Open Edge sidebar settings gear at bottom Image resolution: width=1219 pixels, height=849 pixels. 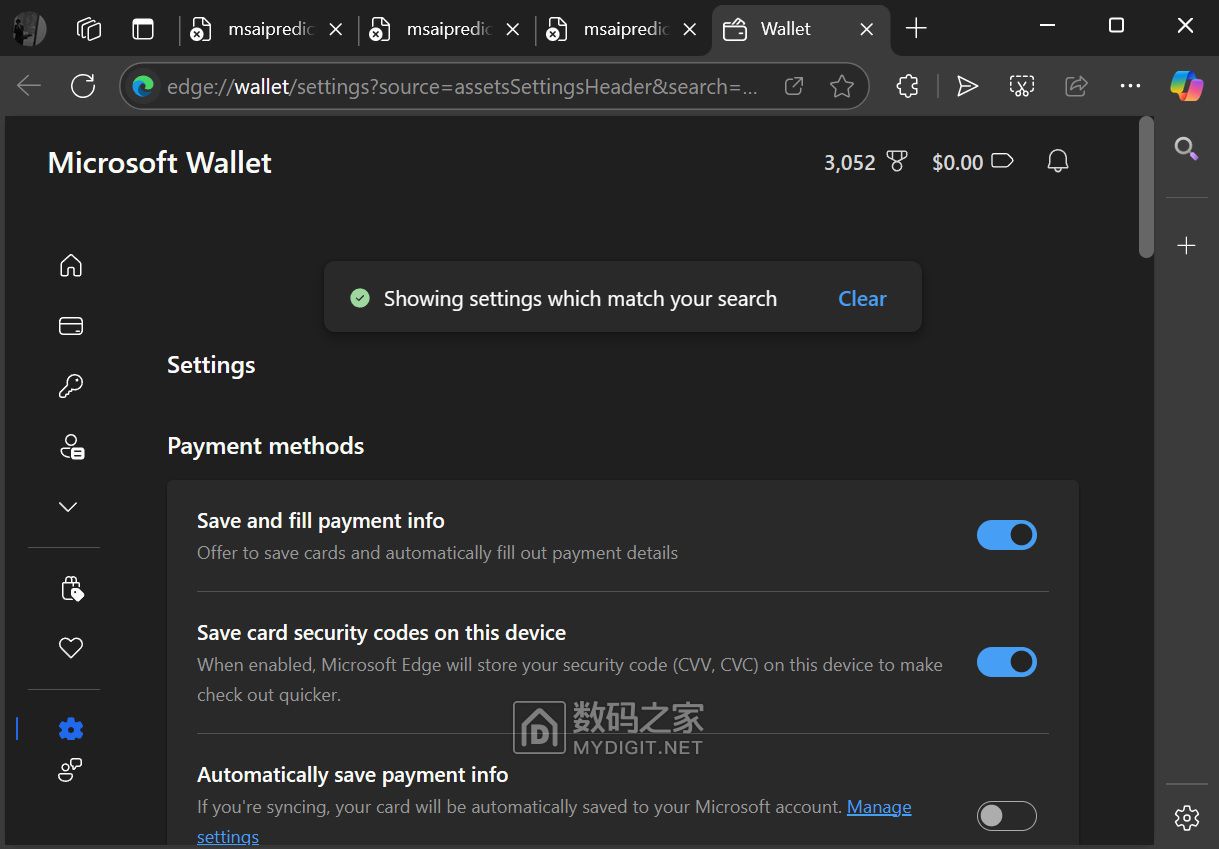[1187, 818]
